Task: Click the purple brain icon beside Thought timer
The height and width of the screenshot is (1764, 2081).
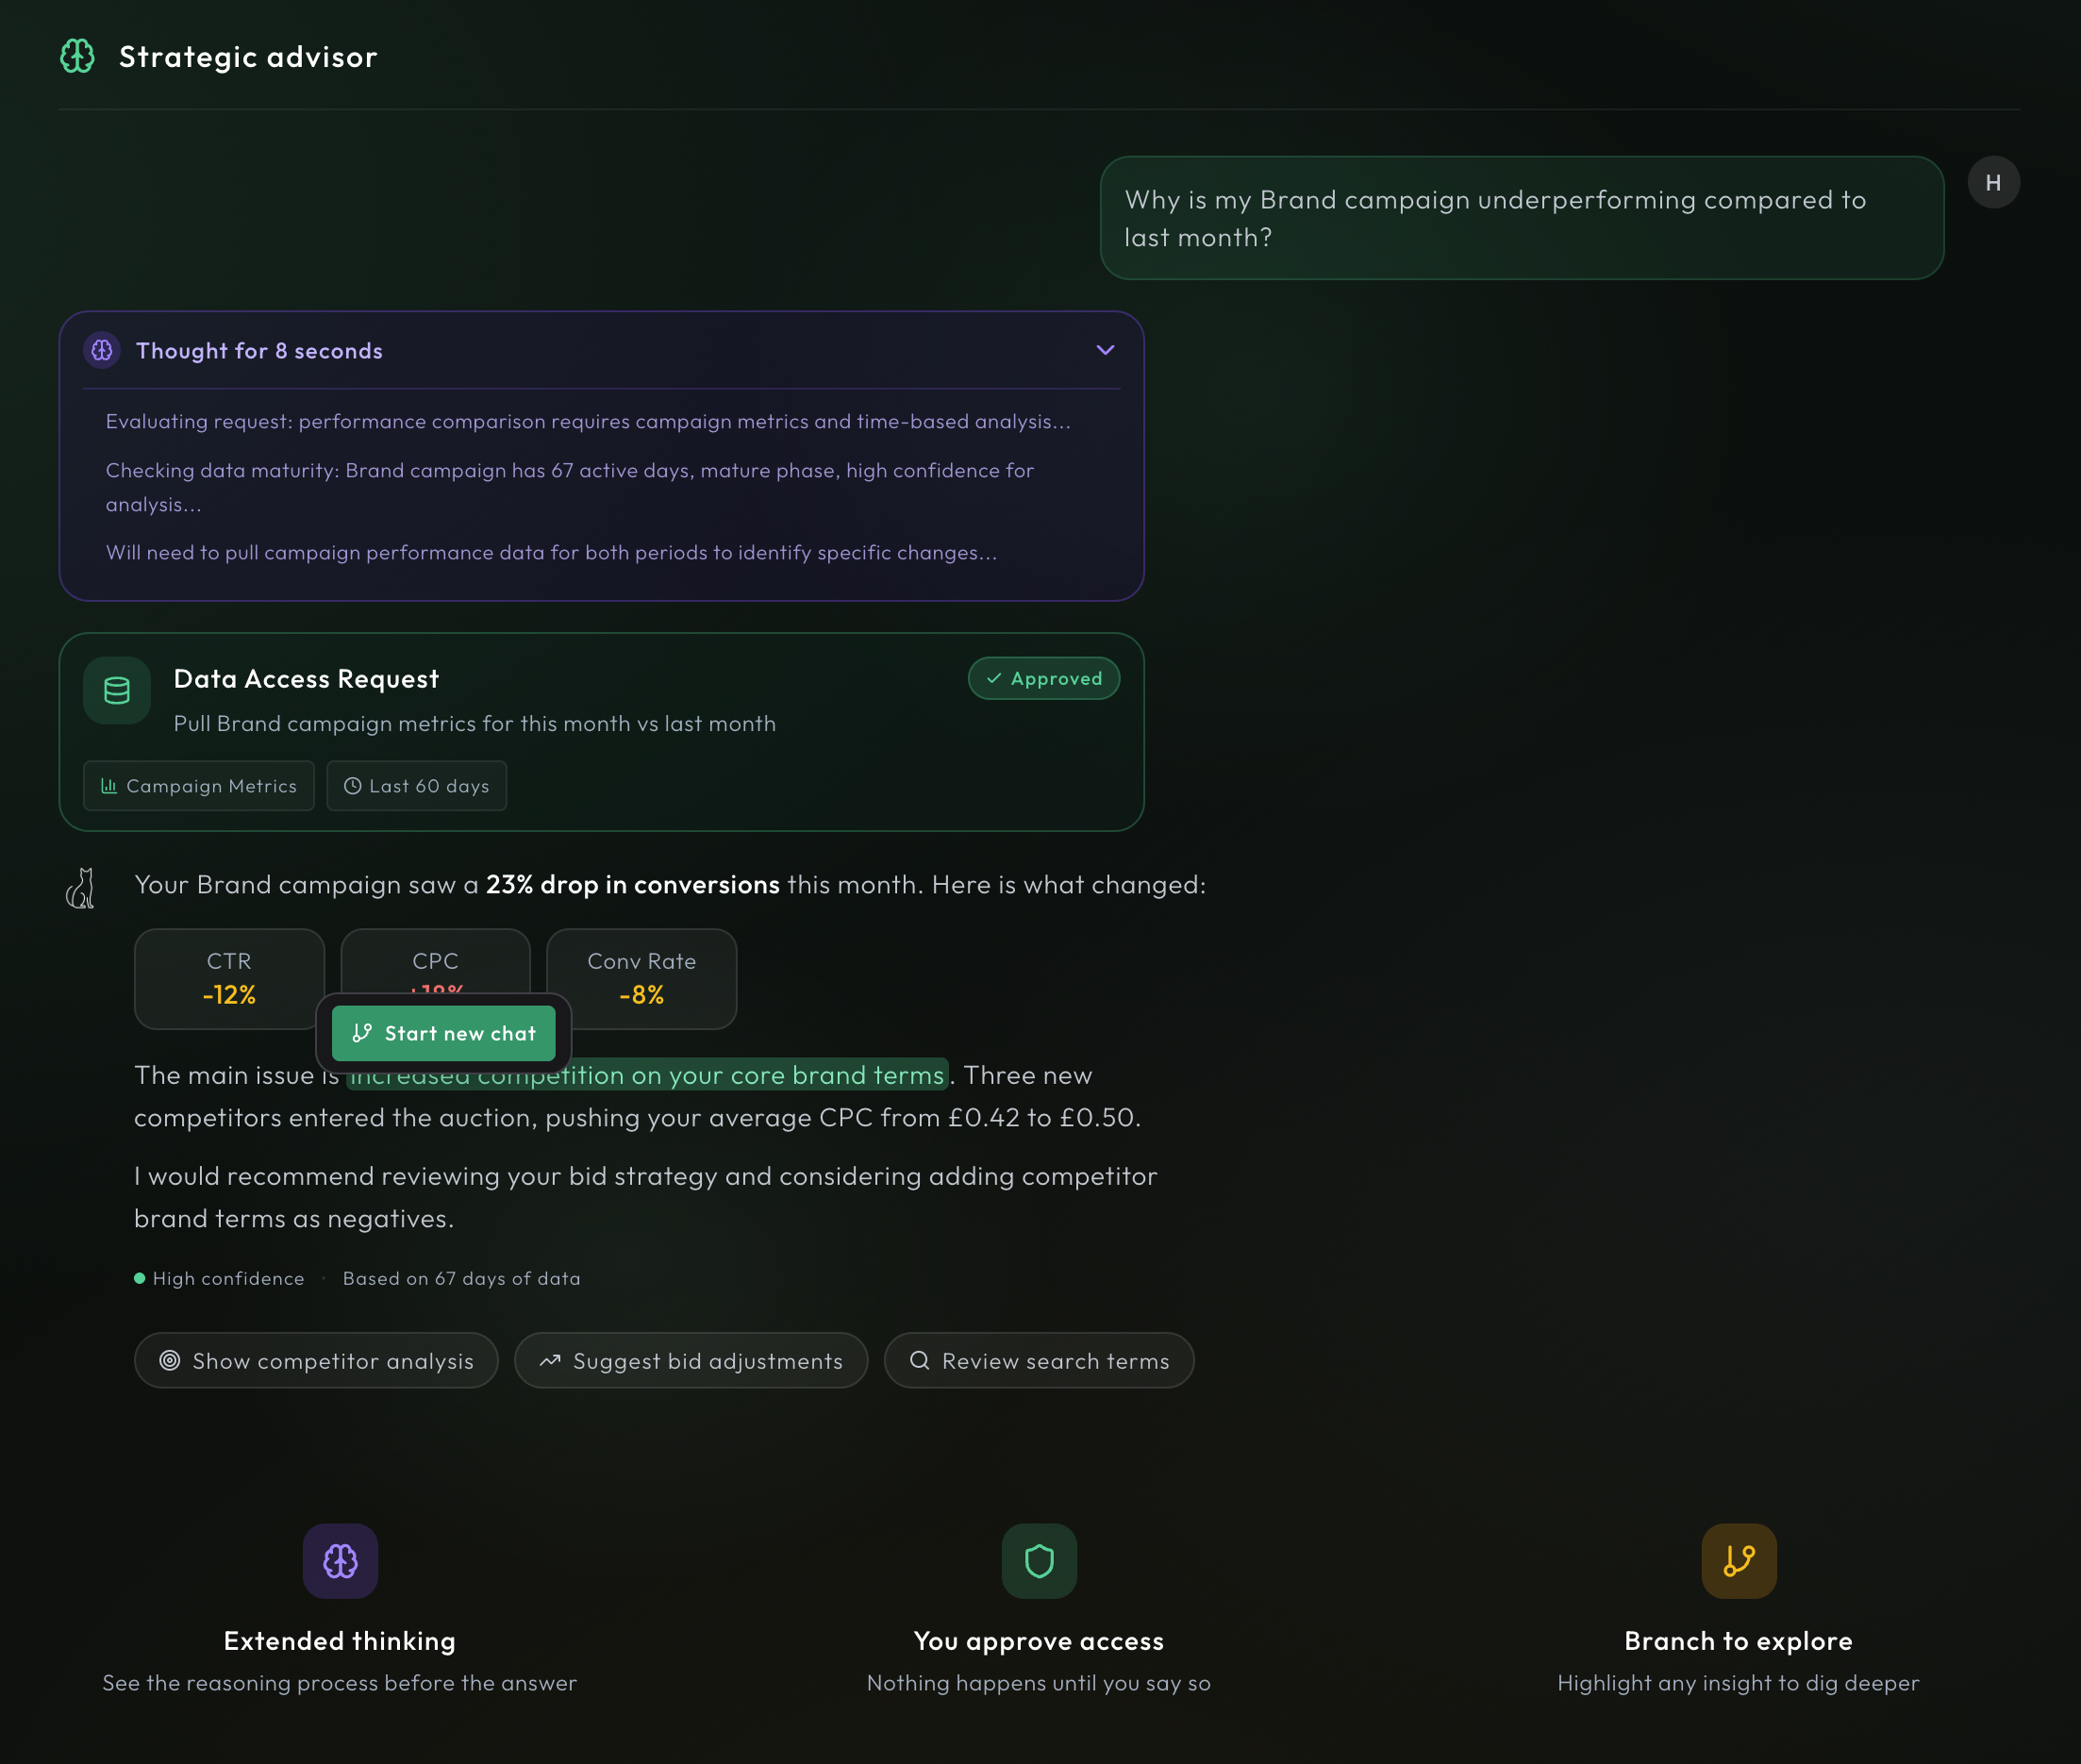Action: (102, 350)
